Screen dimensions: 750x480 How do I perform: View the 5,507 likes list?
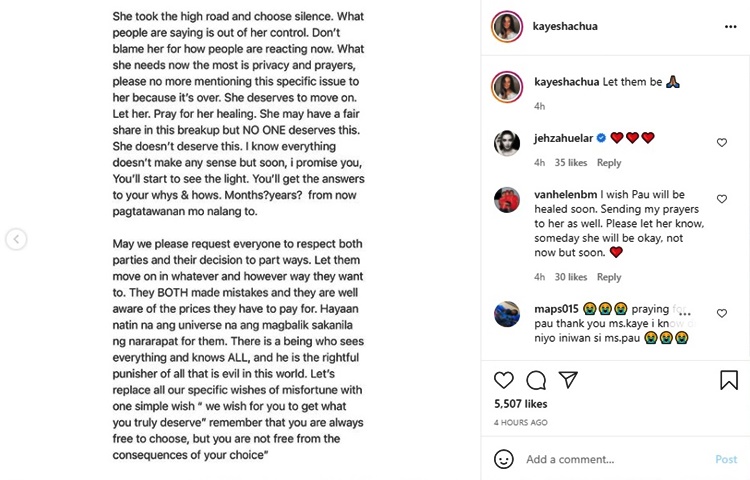coord(521,404)
